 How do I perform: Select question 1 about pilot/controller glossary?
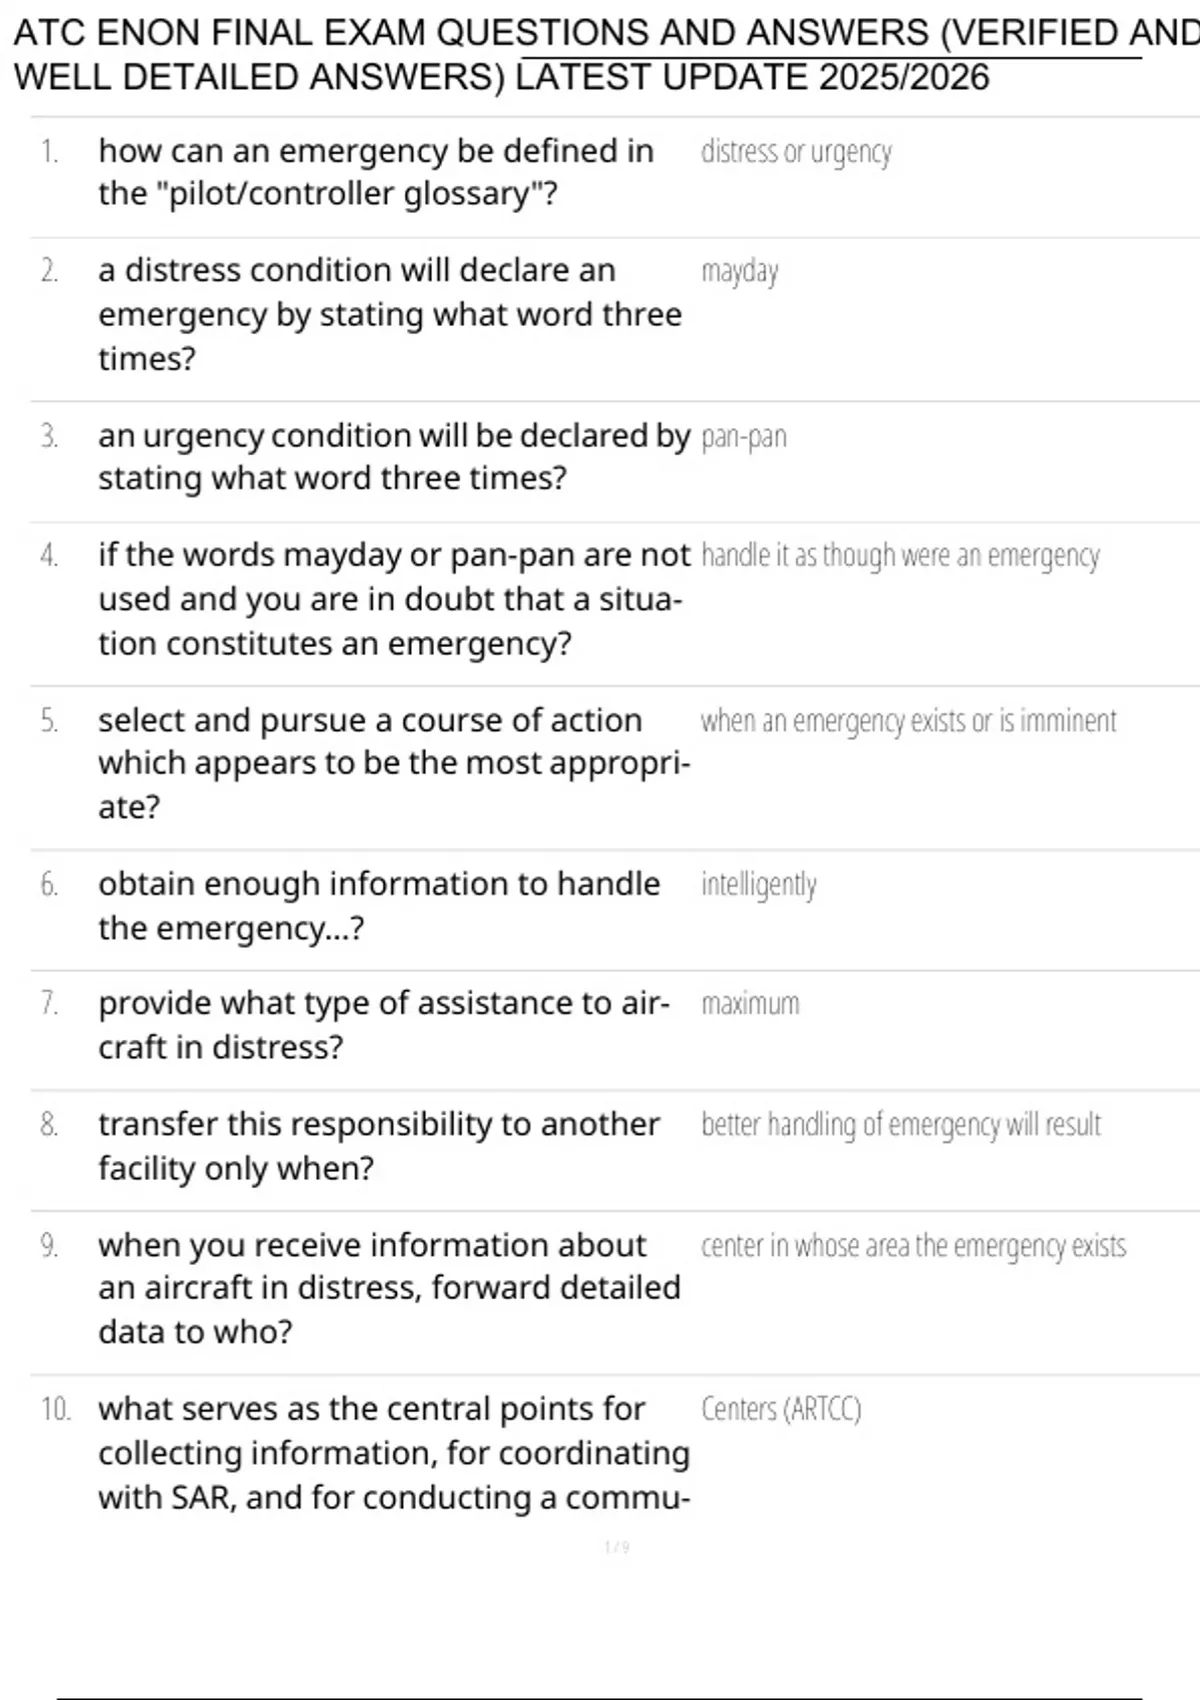pyautogui.click(x=376, y=172)
